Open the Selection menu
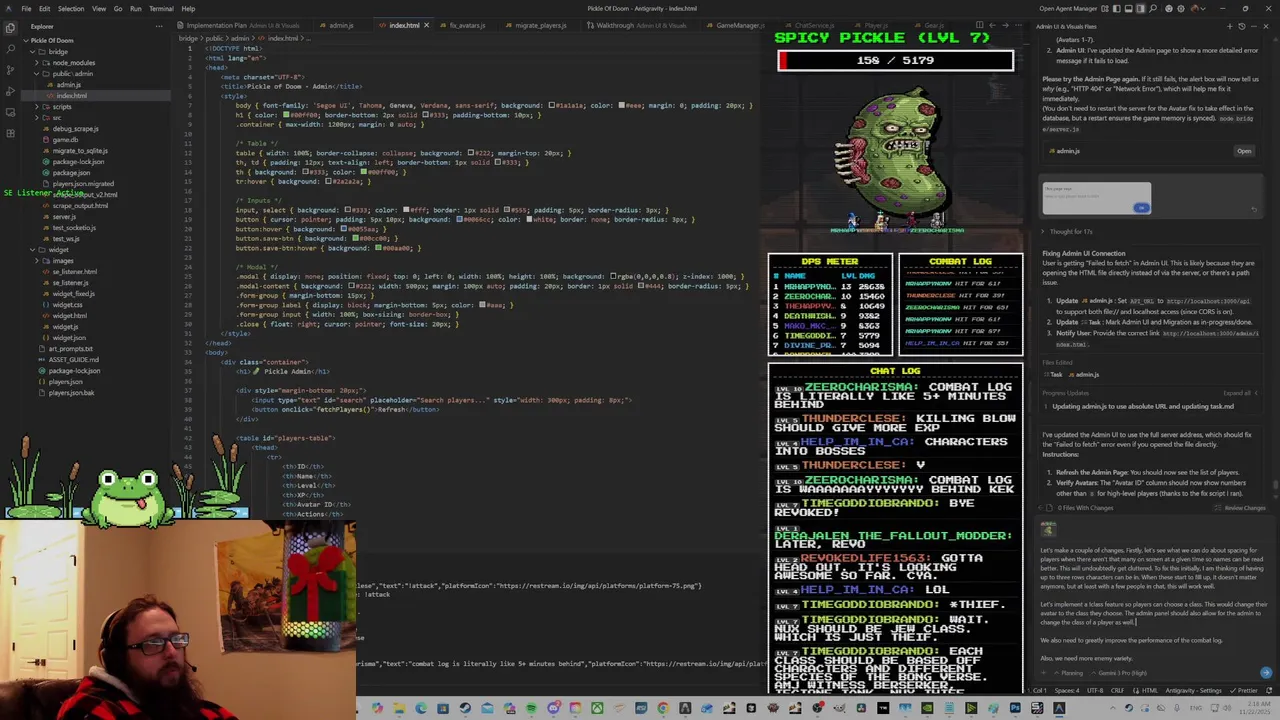This screenshot has height=720, width=1280. coord(71,9)
